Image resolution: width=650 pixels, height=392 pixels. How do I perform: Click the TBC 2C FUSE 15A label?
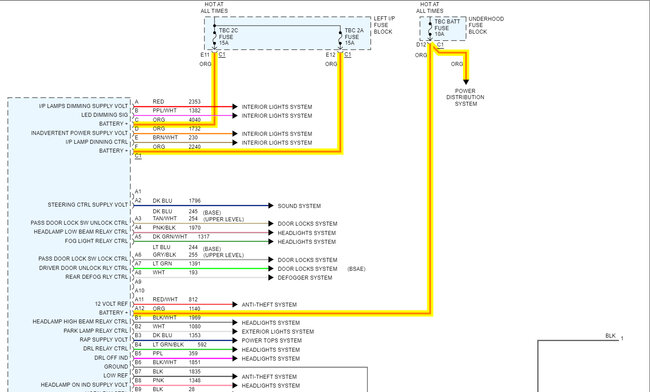[228, 37]
